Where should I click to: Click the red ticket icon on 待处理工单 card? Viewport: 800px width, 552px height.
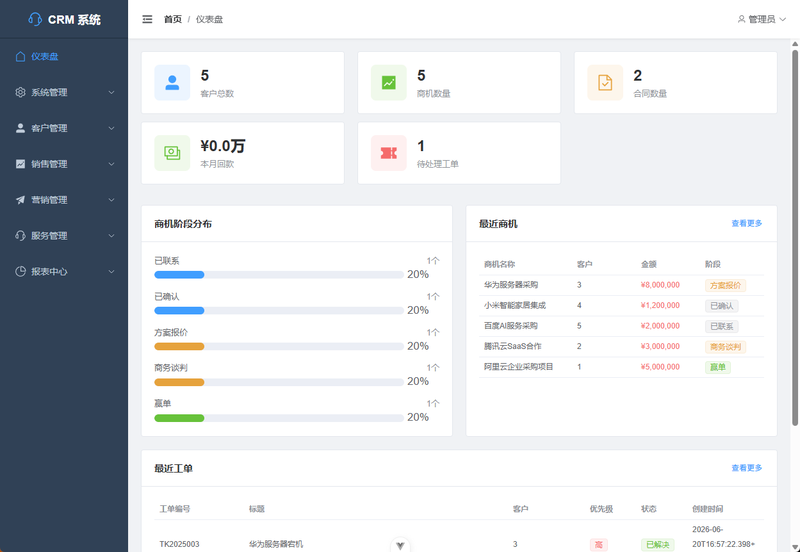(x=389, y=153)
